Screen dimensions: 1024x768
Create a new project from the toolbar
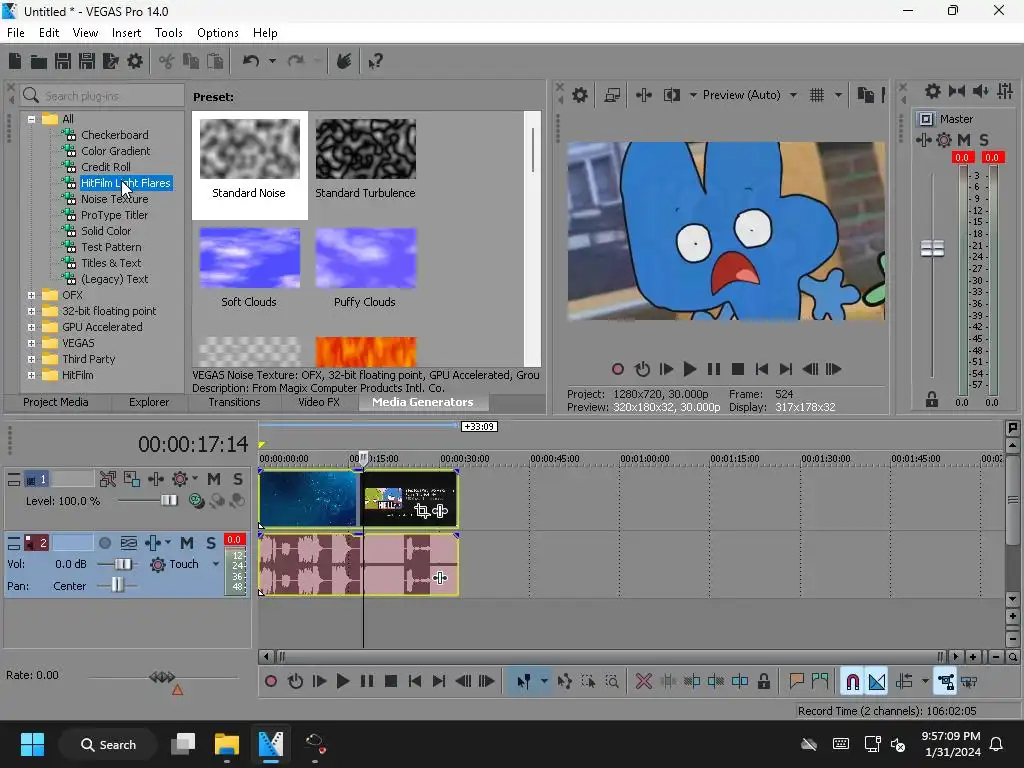pyautogui.click(x=15, y=61)
